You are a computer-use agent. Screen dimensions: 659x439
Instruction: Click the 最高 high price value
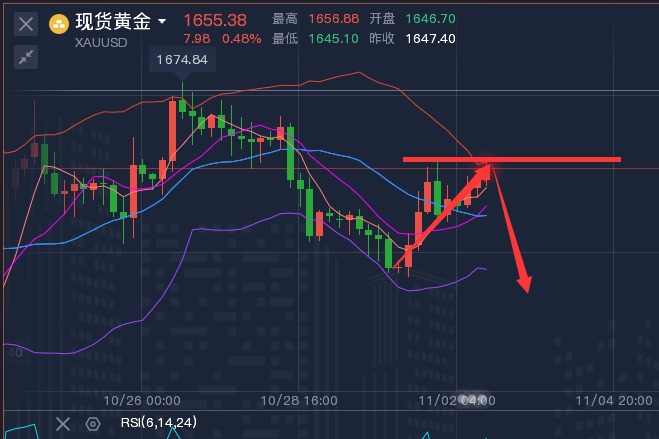click(330, 19)
